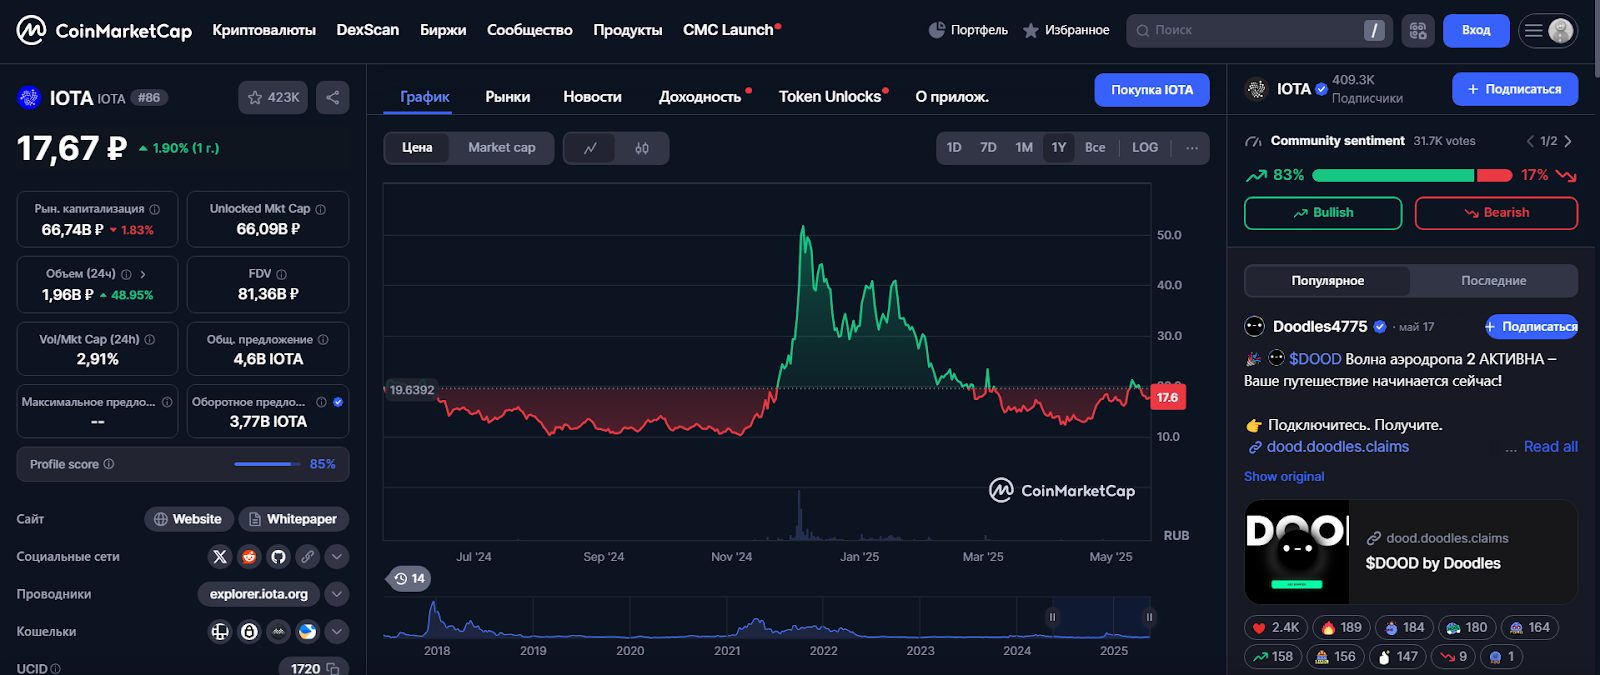Add IOTA to watchlist (423K star)
This screenshot has width=1600, height=675.
pos(273,97)
